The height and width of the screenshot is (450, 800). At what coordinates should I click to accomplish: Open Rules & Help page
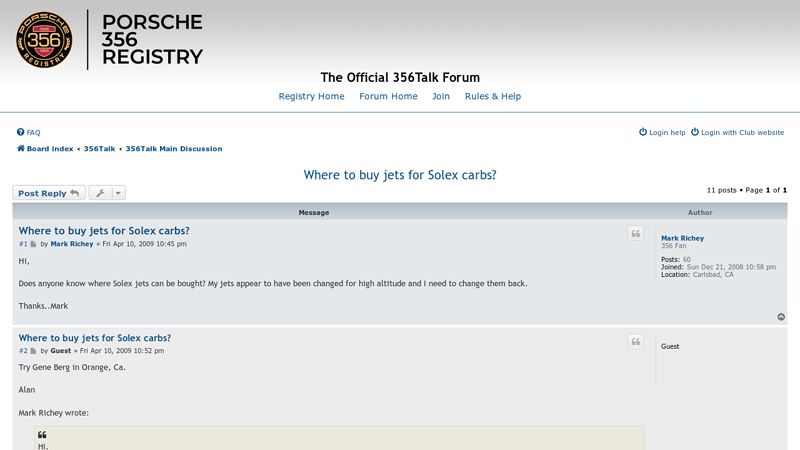click(x=492, y=97)
